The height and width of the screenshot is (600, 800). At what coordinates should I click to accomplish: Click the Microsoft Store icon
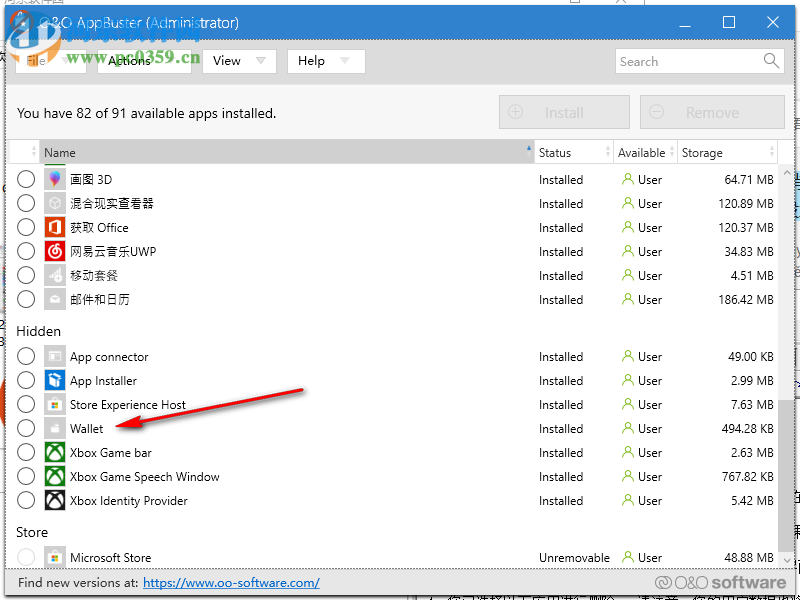click(54, 557)
